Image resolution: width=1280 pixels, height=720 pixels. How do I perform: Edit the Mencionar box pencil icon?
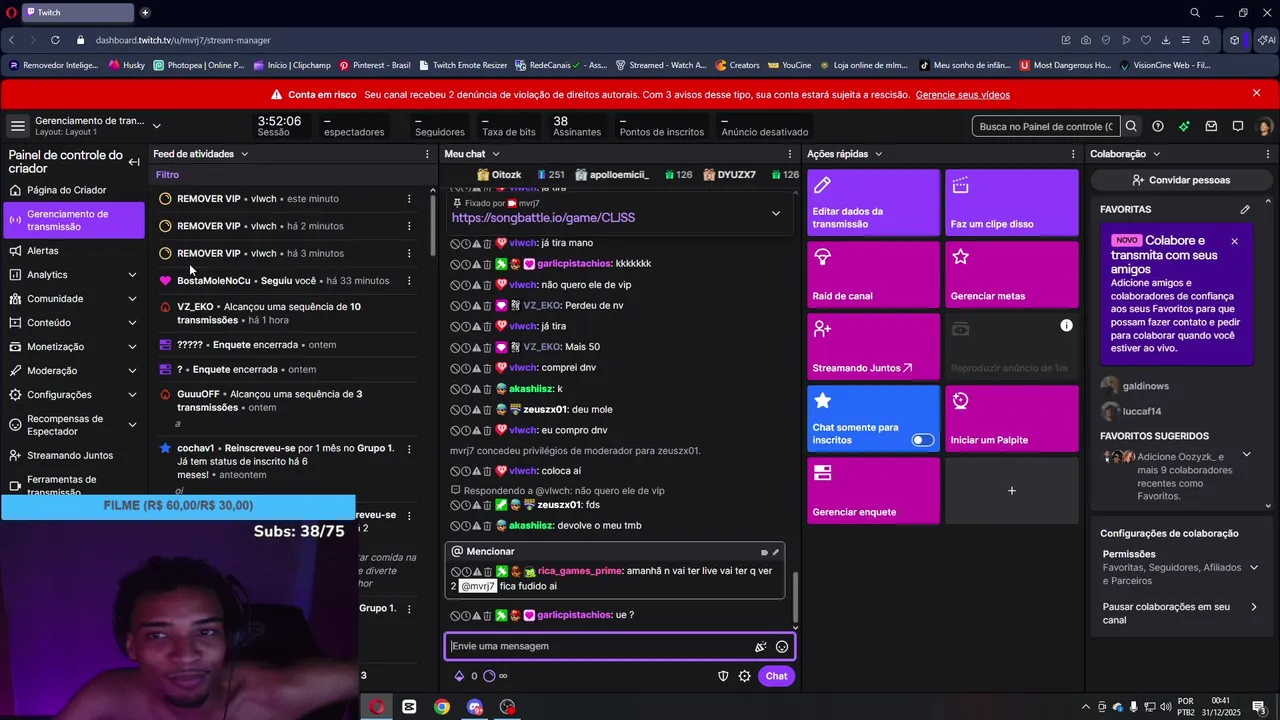pyautogui.click(x=775, y=552)
